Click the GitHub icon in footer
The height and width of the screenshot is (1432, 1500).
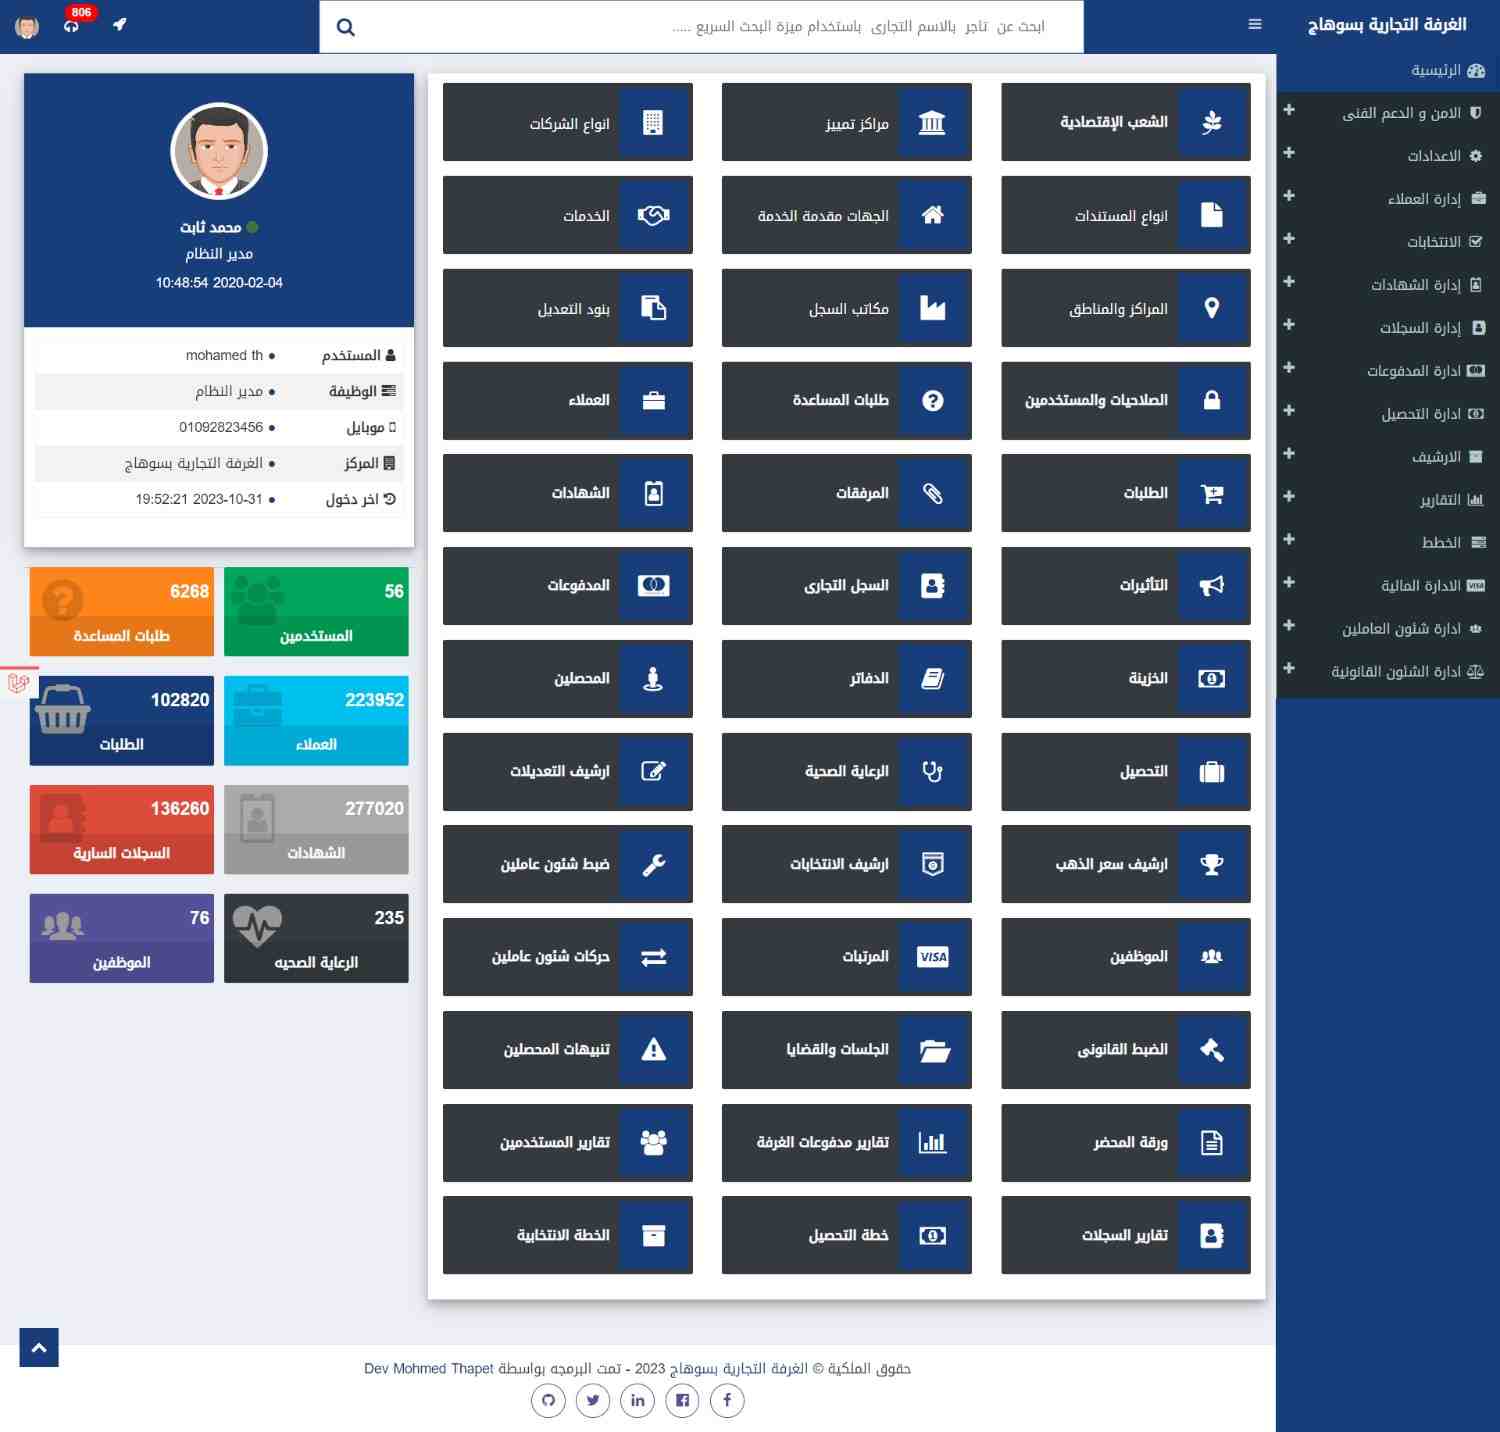tap(548, 1400)
